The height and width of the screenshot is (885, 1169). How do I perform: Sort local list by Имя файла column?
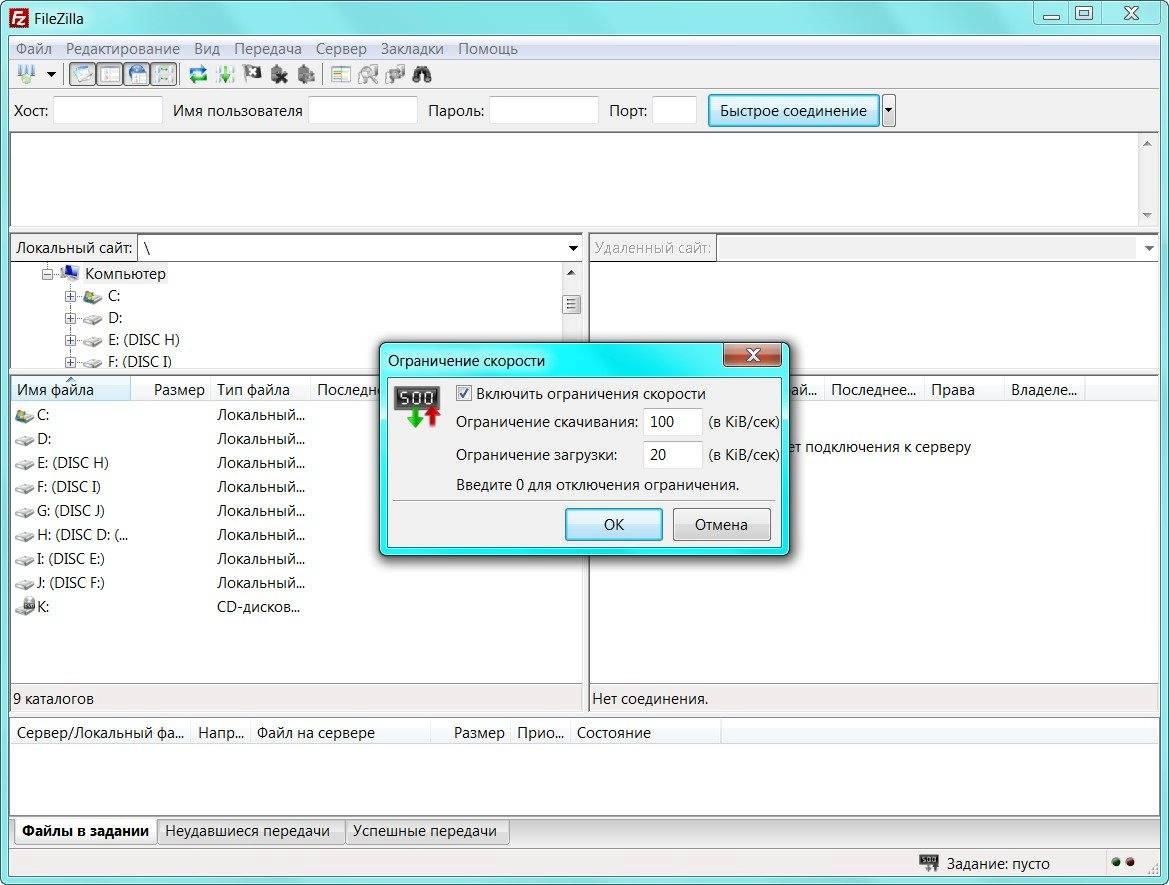pos(71,390)
